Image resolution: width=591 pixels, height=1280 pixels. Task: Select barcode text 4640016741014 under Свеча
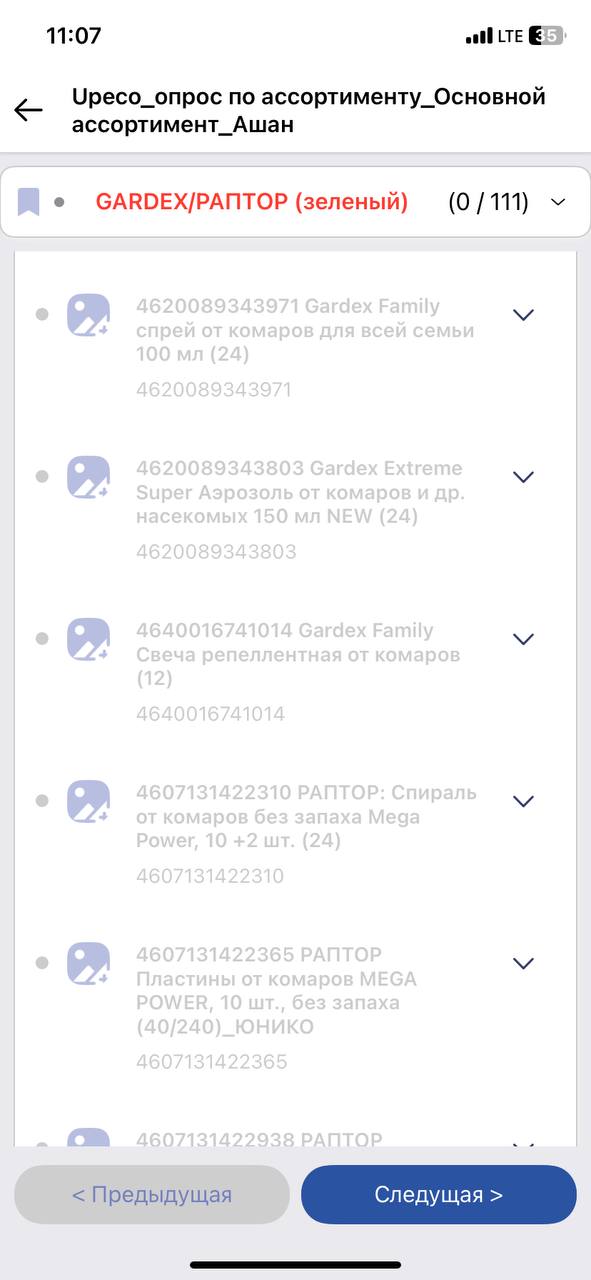[210, 714]
